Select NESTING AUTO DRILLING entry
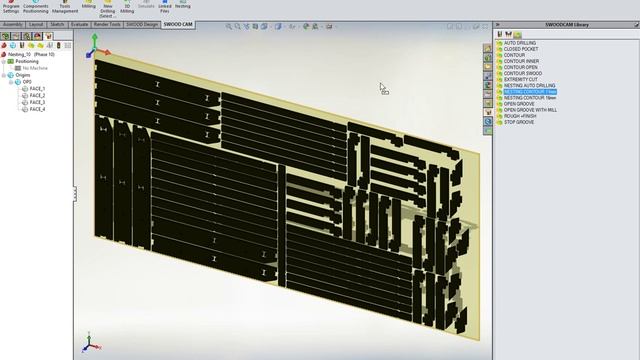The height and width of the screenshot is (360, 640). click(529, 86)
